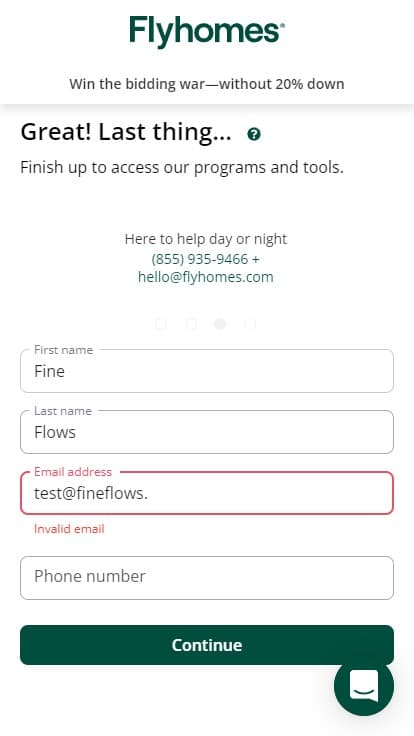Focus the empty Phone number field

(207, 578)
